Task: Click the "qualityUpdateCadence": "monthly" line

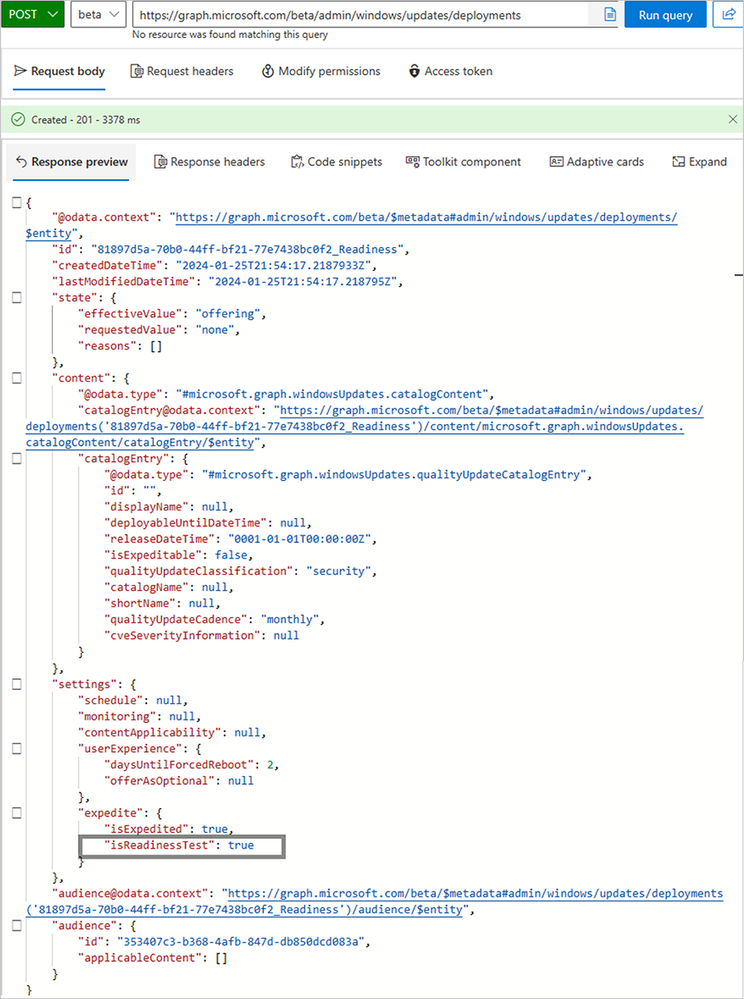Action: point(215,619)
